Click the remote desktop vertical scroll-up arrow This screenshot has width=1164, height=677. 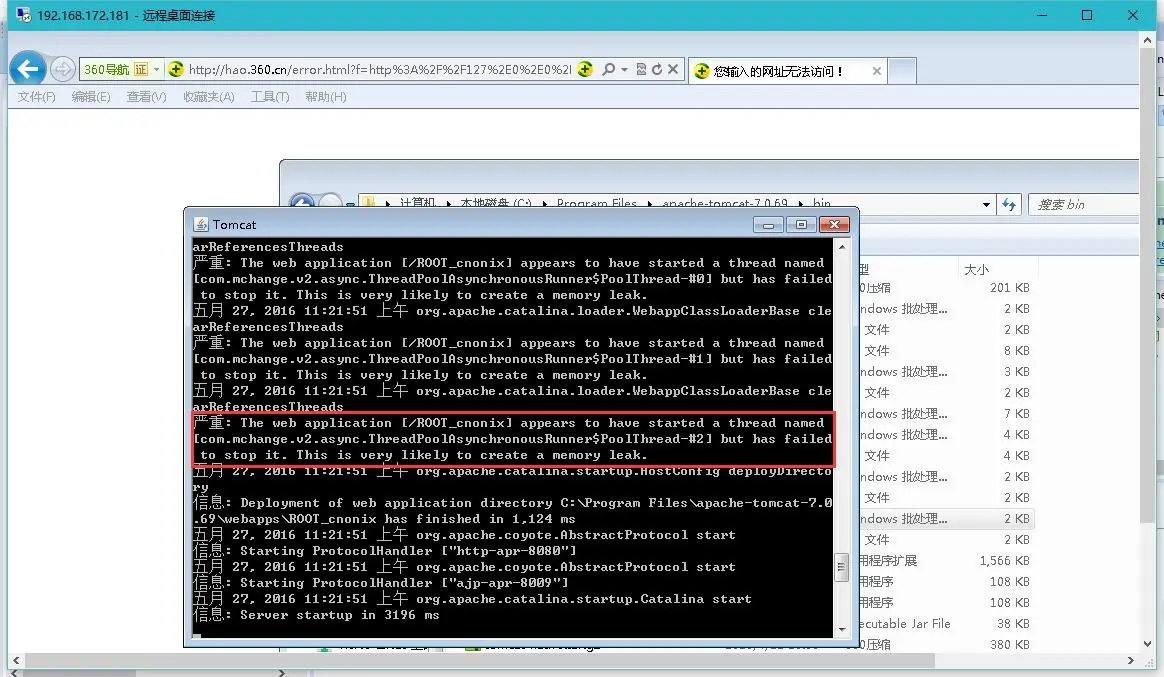tap(1148, 40)
